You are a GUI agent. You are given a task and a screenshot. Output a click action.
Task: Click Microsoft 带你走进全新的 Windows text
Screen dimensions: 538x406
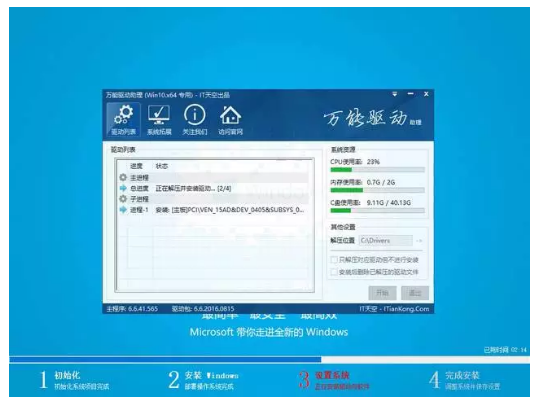269,332
